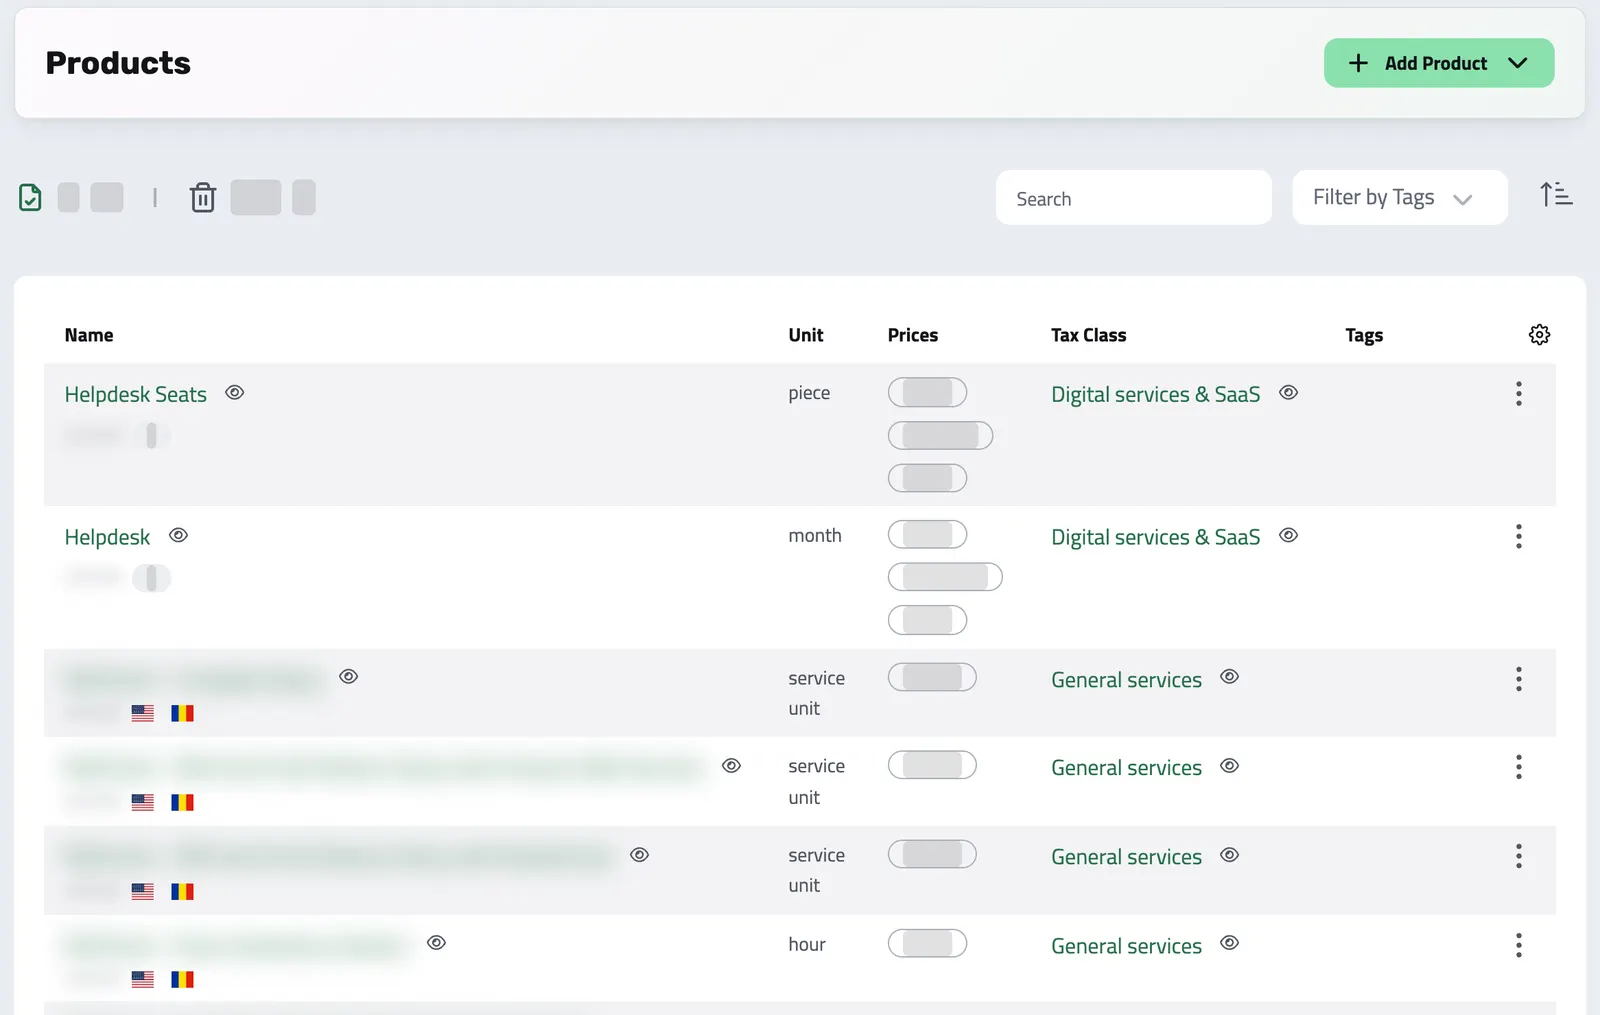The height and width of the screenshot is (1015, 1600).
Task: Click eye icon beside Helpdesk Seats name
Action: [235, 393]
